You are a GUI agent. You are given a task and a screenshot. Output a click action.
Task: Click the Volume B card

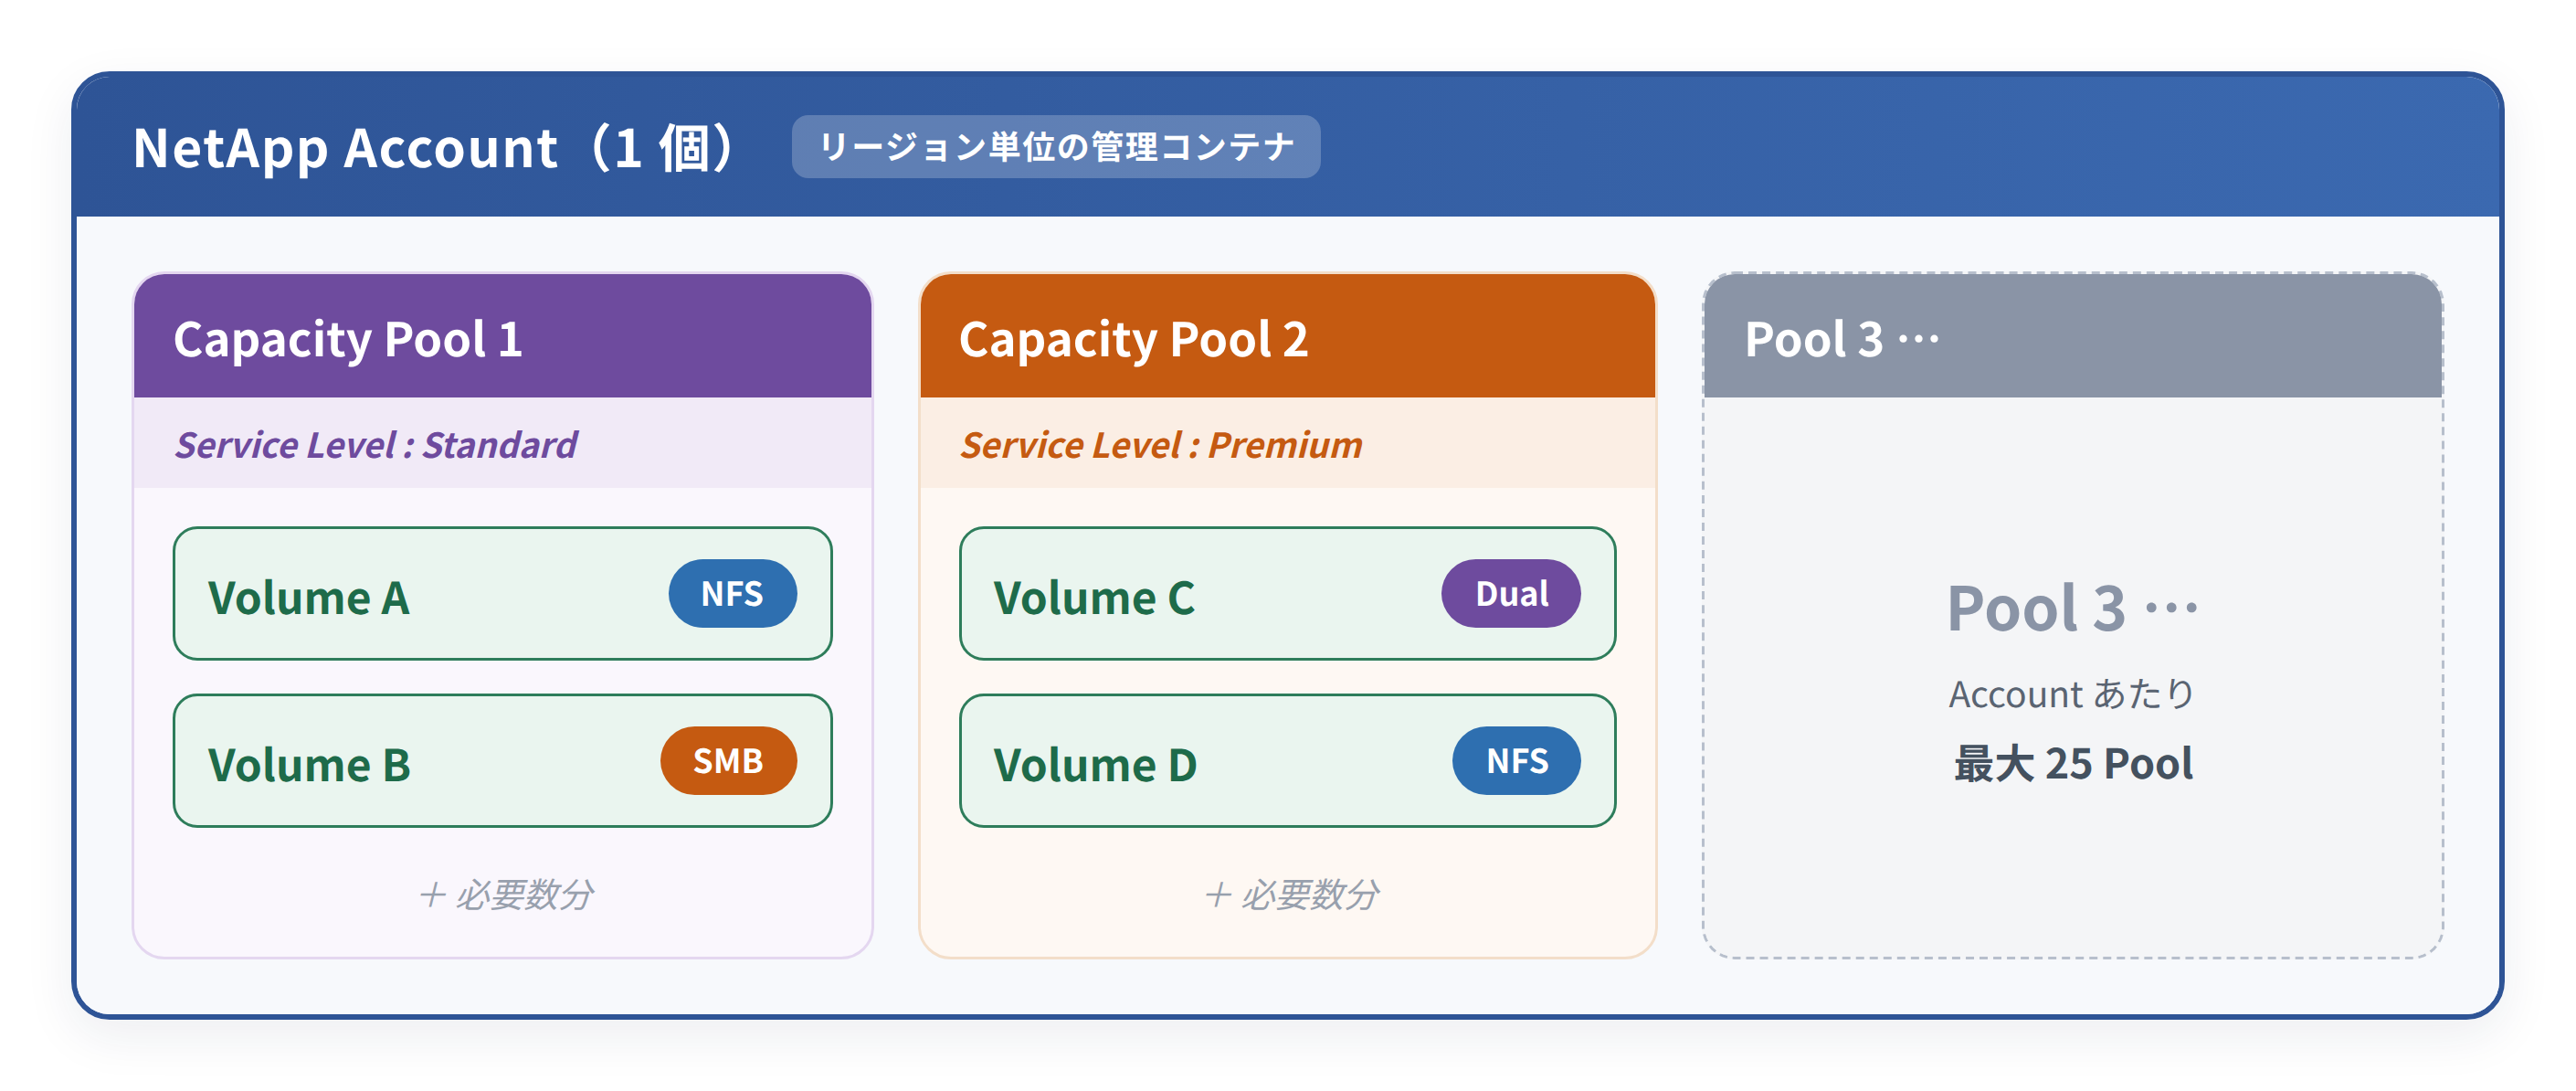(503, 760)
